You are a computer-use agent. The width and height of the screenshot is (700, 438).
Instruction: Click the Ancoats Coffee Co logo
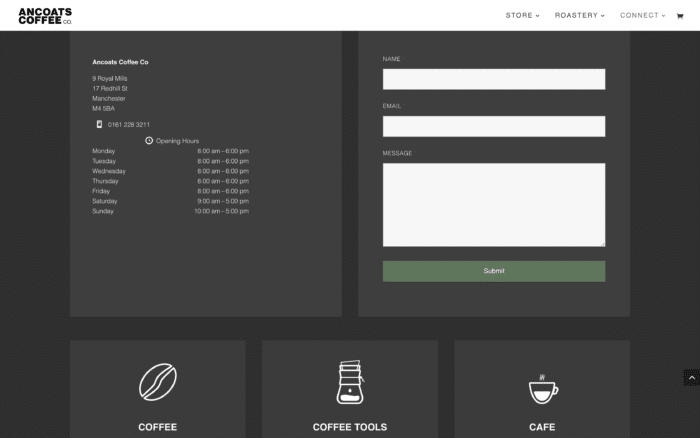coord(45,16)
